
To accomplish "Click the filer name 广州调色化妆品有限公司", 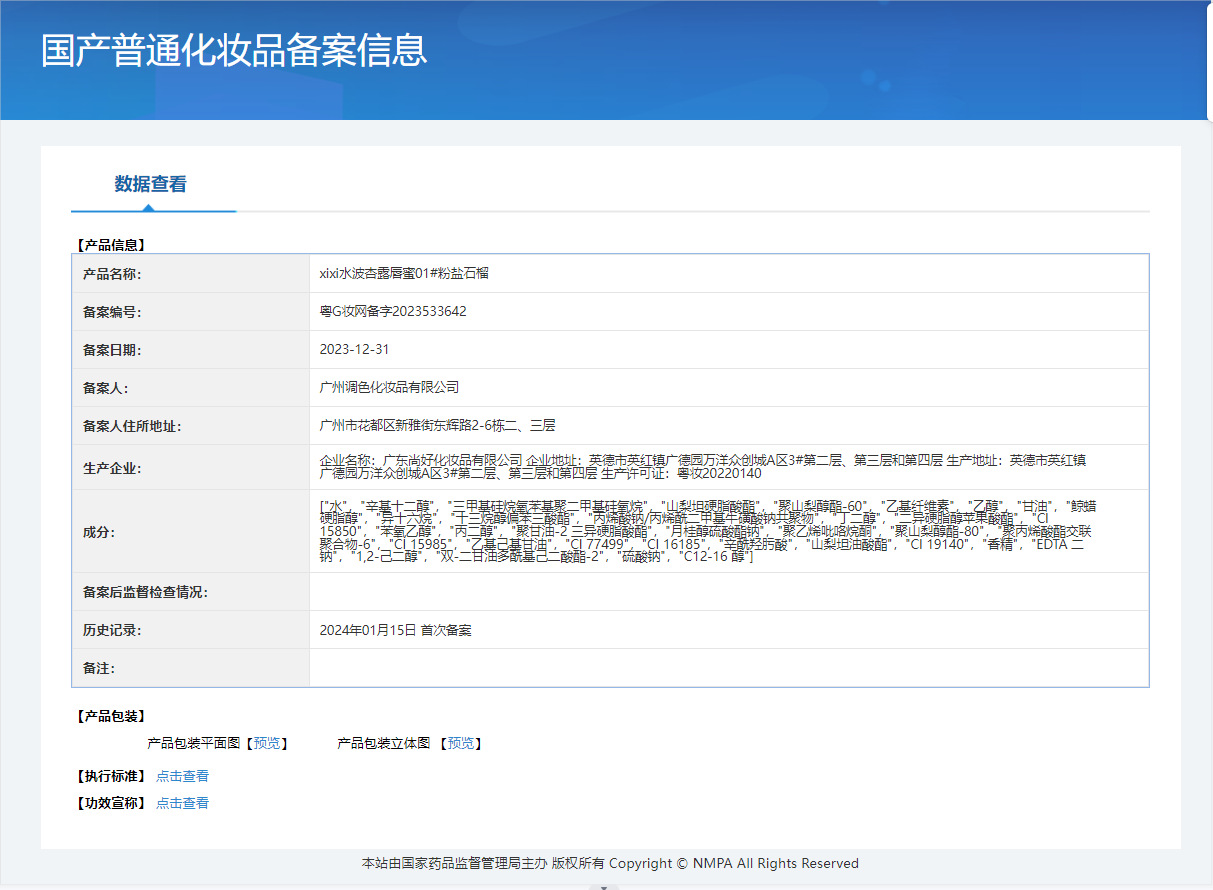I will point(388,387).
